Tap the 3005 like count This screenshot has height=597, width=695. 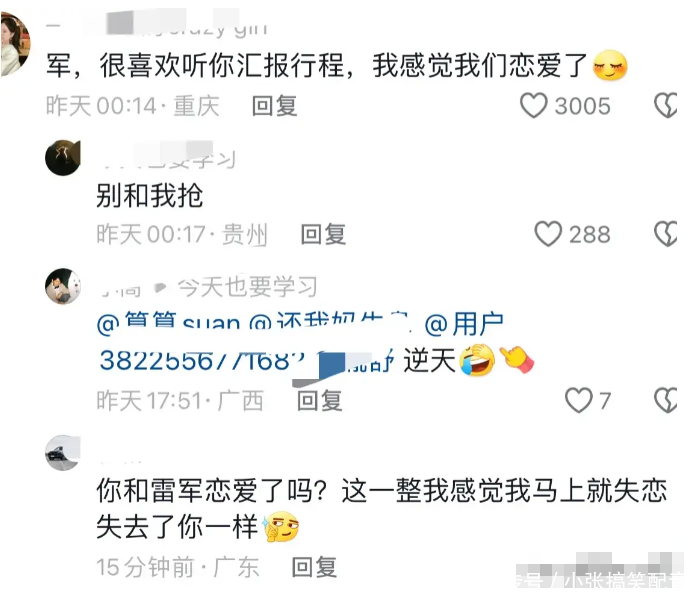582,106
